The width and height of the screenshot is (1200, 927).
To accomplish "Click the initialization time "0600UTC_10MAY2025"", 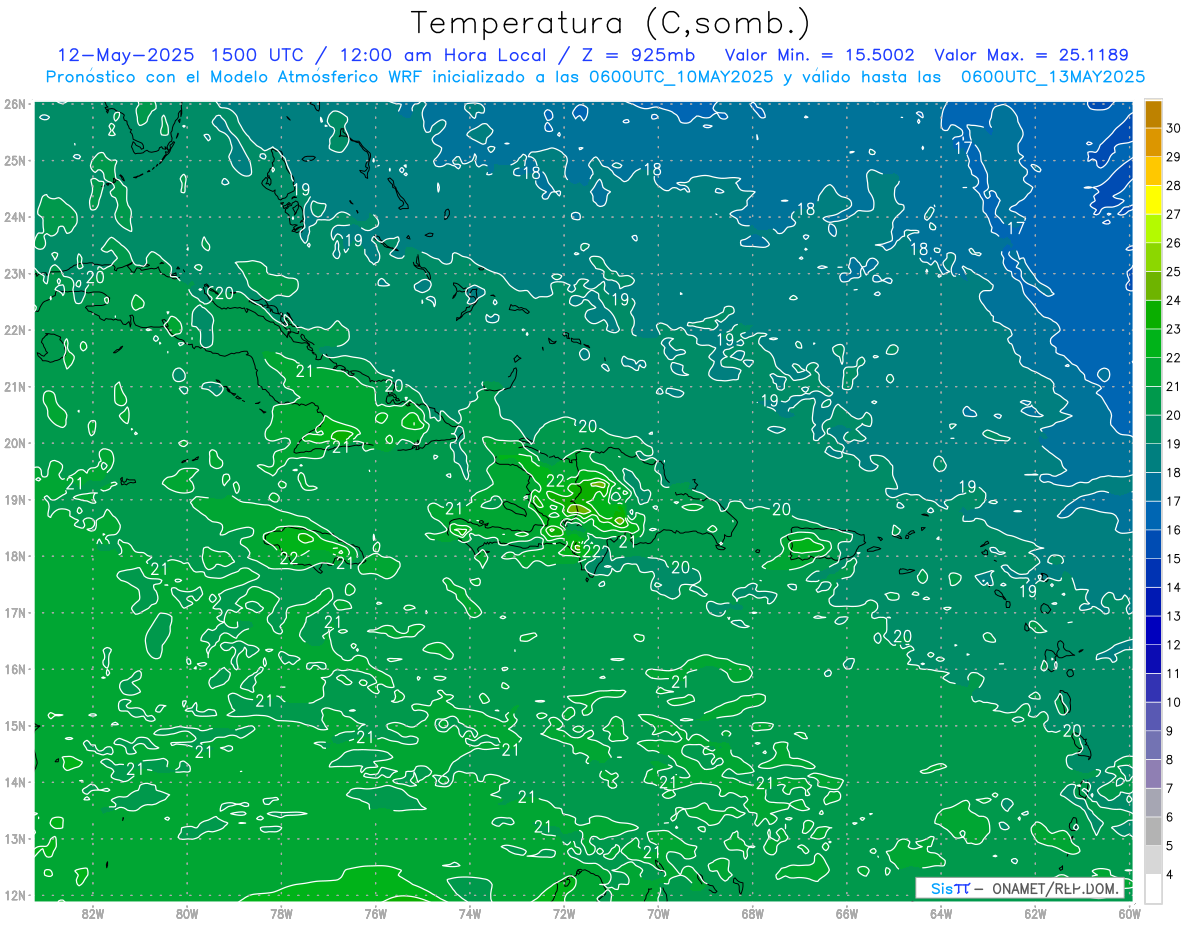I will click(681, 77).
